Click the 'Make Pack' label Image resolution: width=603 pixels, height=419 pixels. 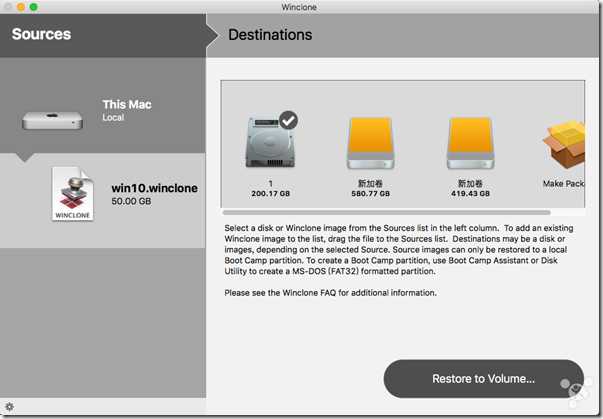[563, 184]
